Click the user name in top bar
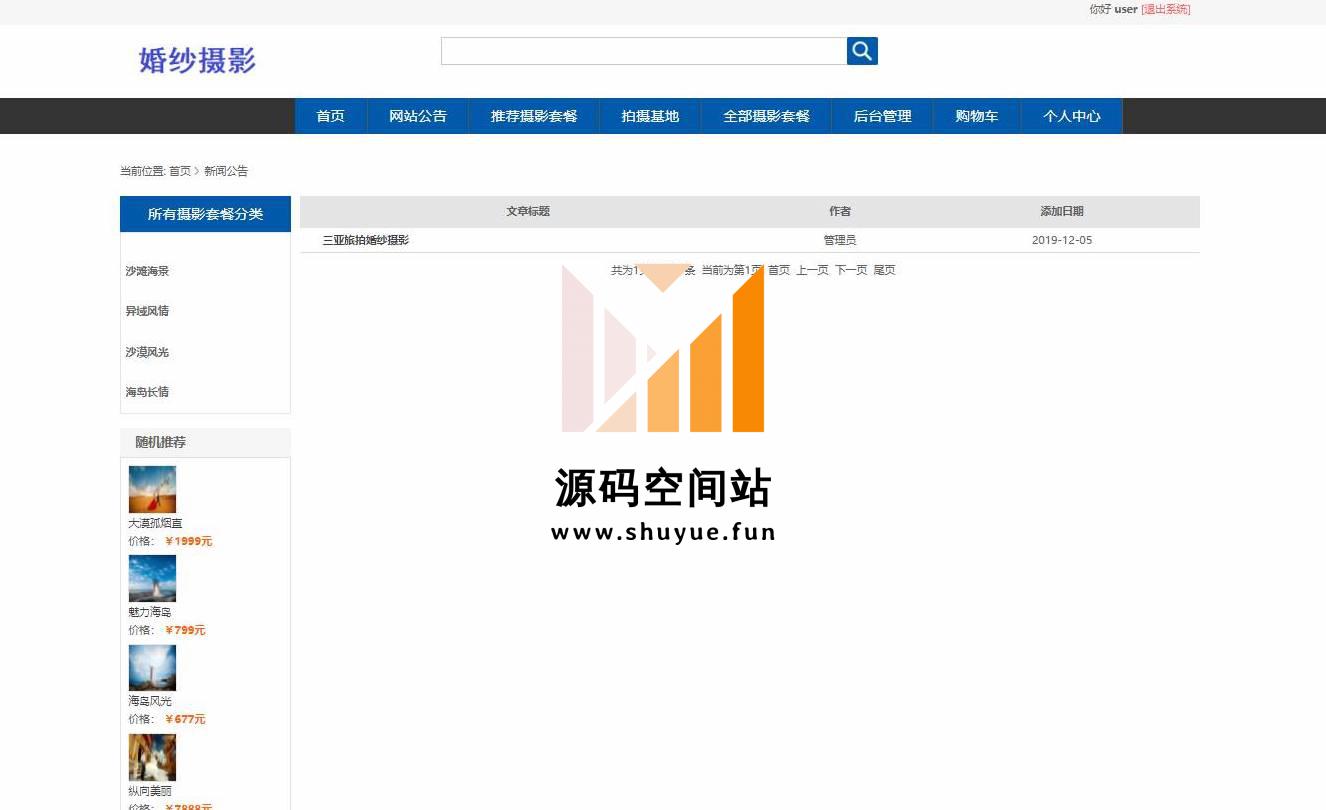Image resolution: width=1326 pixels, height=810 pixels. click(1126, 9)
